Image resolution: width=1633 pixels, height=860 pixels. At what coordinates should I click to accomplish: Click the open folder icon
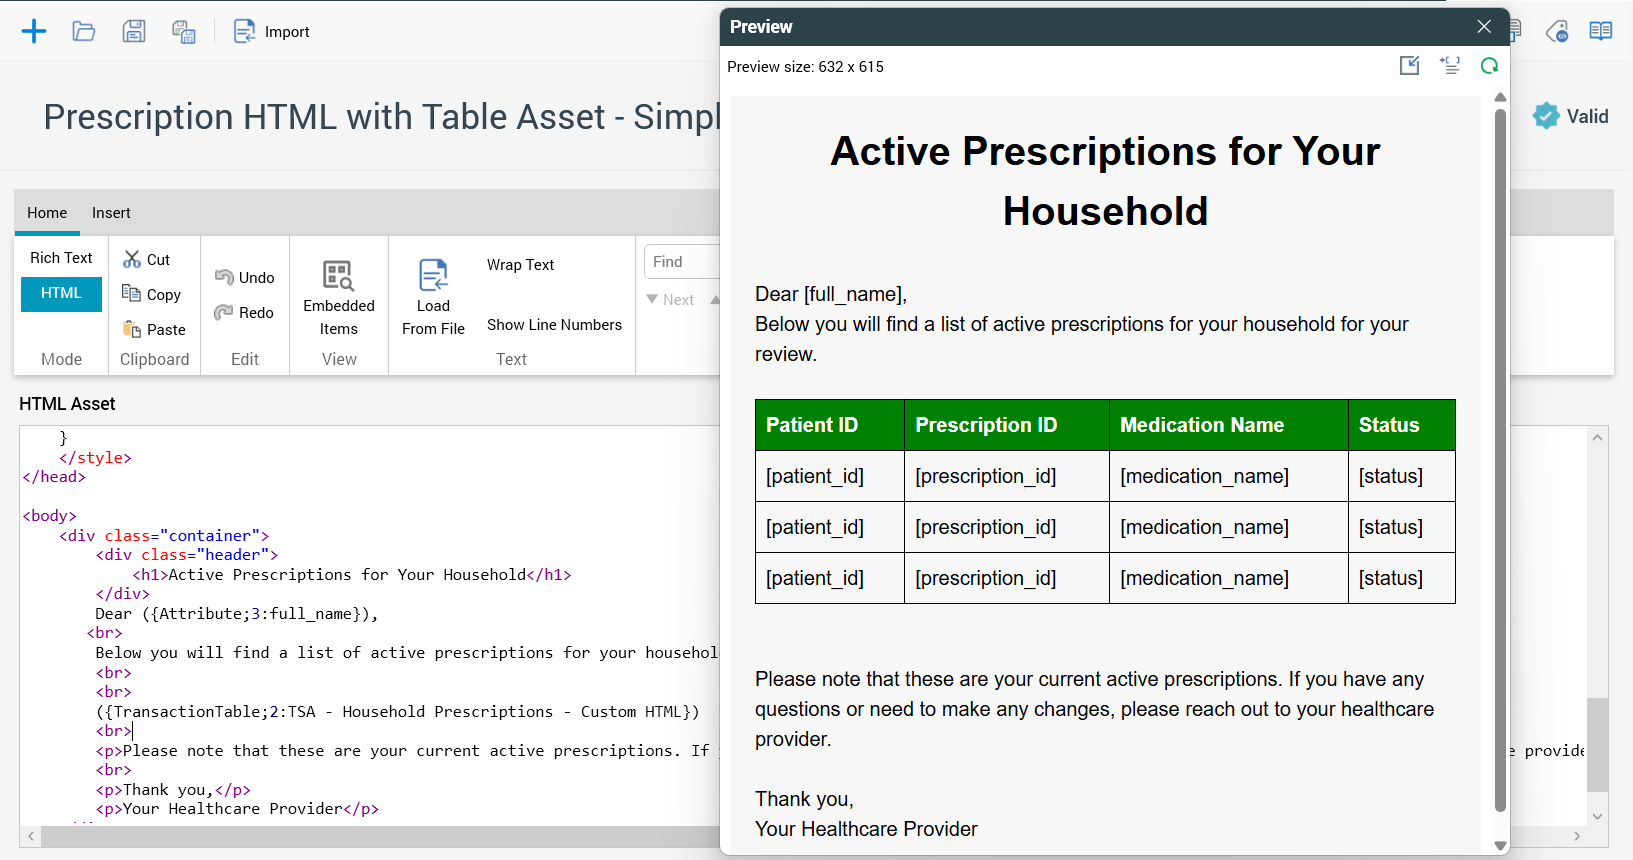click(x=84, y=31)
